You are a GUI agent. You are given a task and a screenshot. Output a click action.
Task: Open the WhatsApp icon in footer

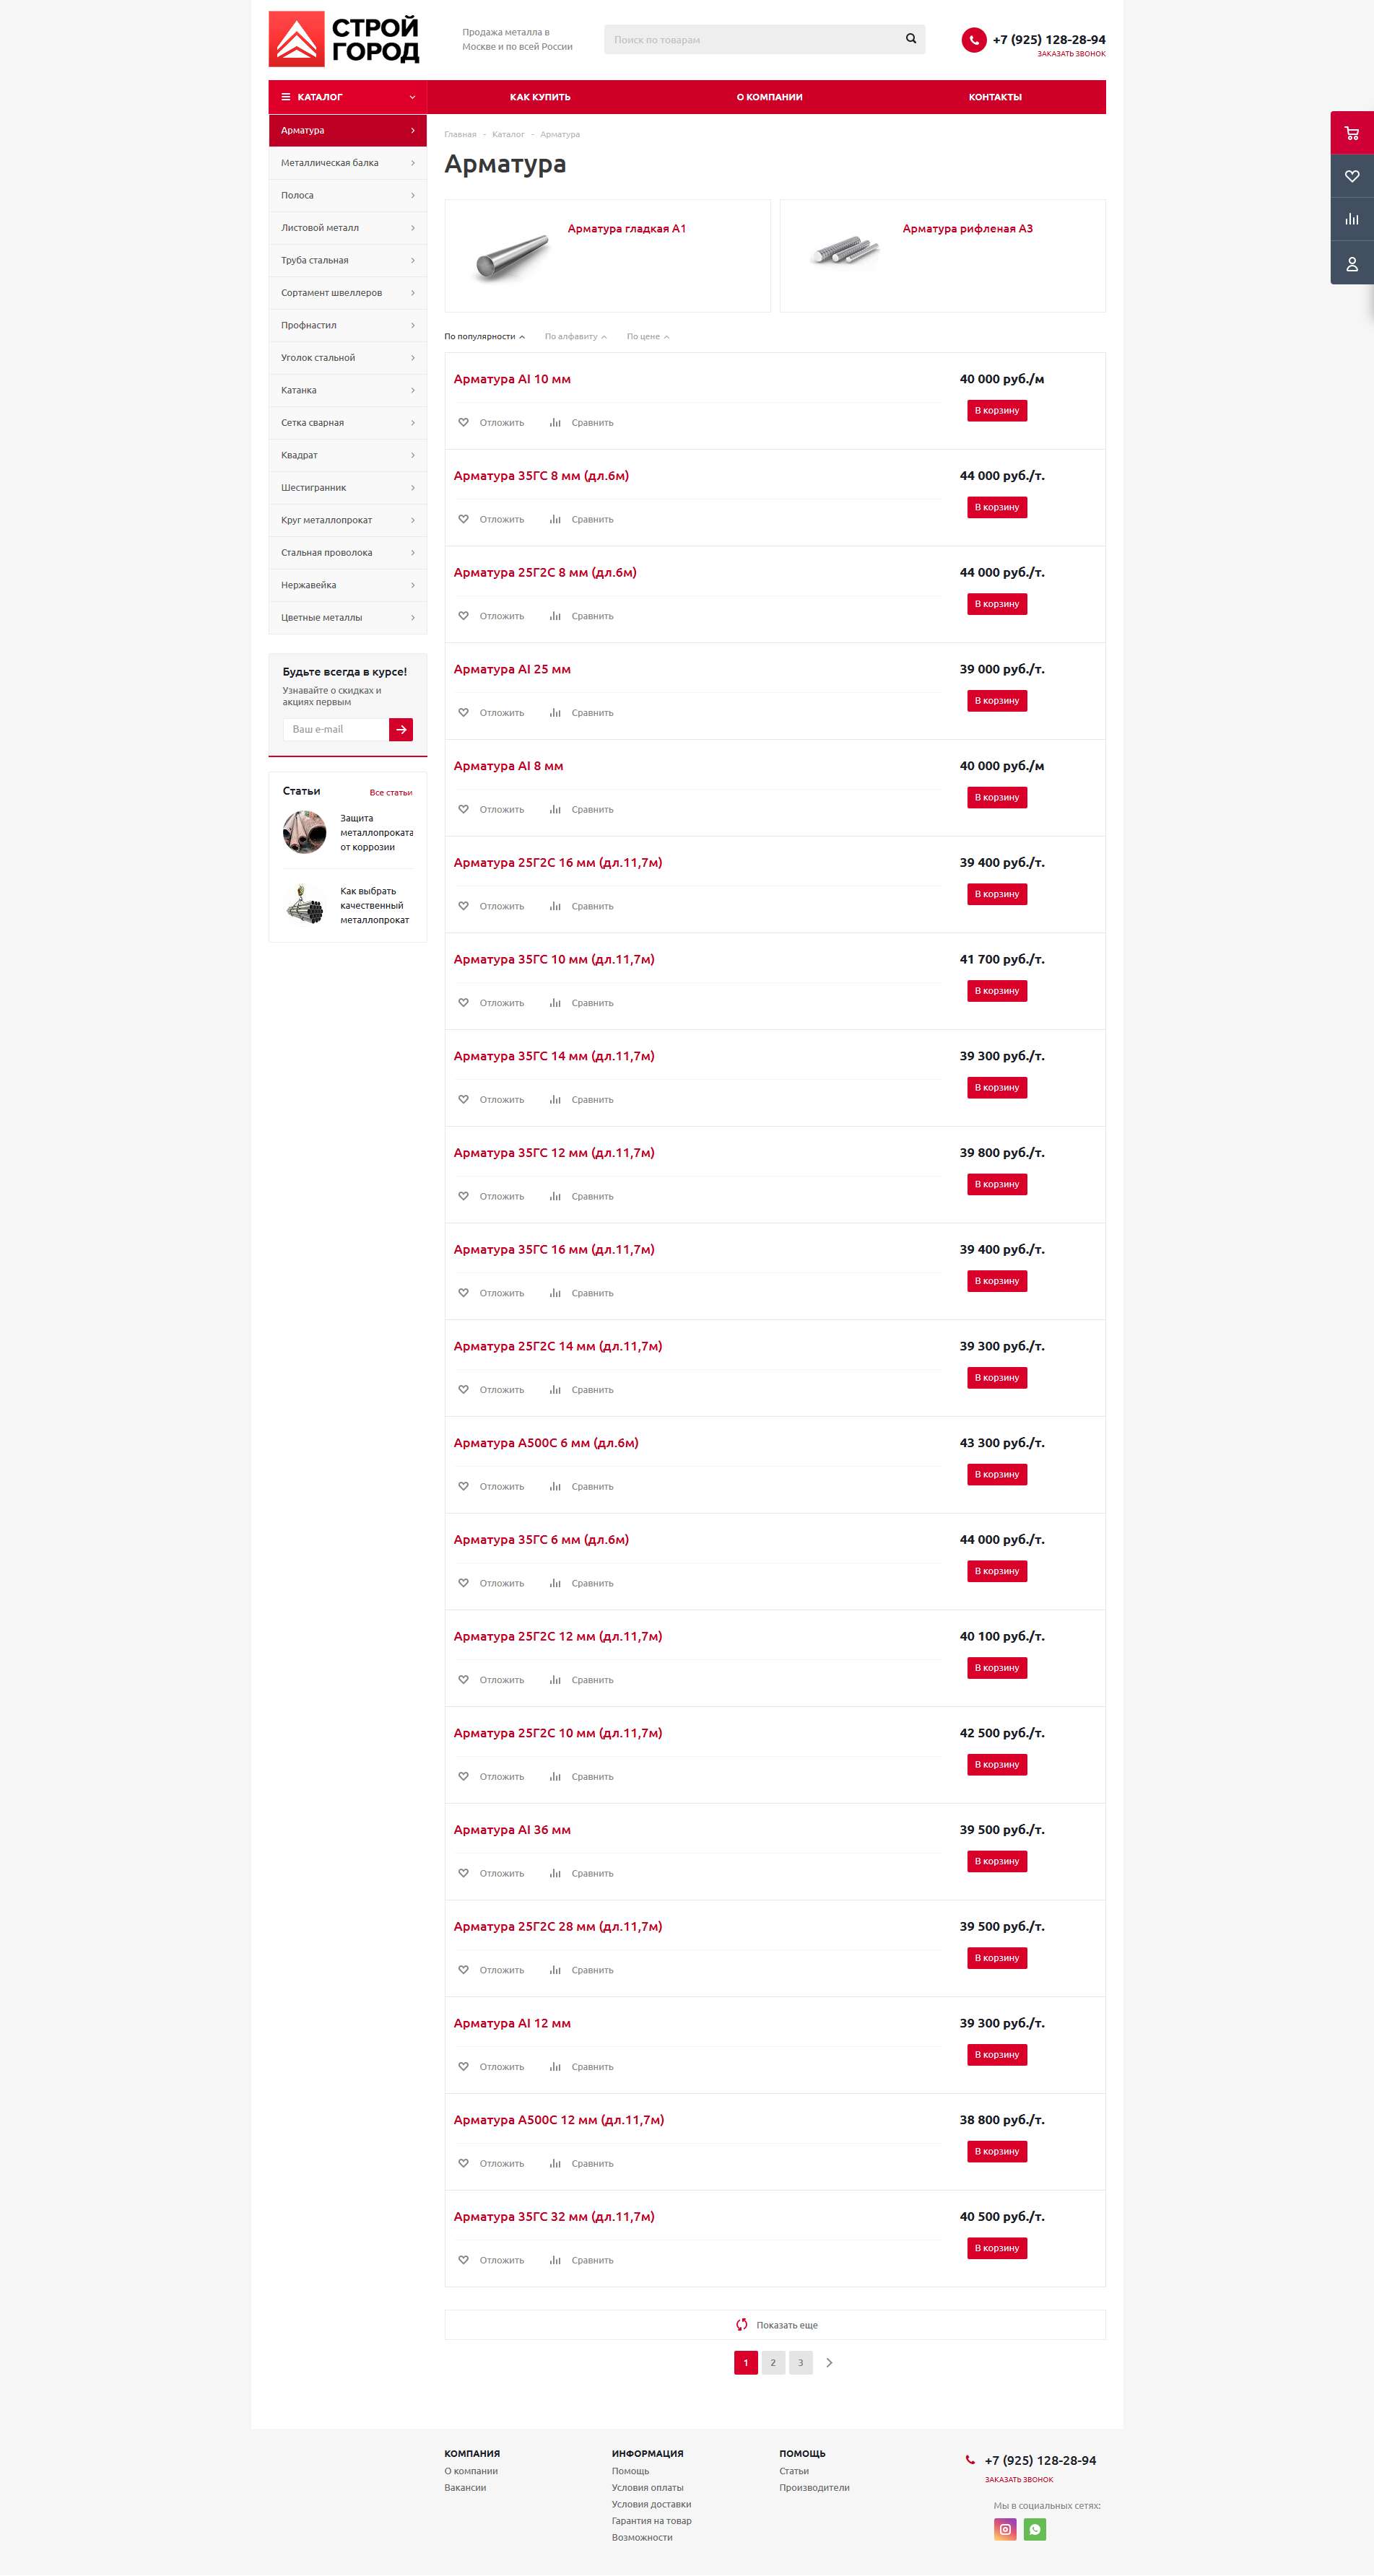coord(1035,2529)
